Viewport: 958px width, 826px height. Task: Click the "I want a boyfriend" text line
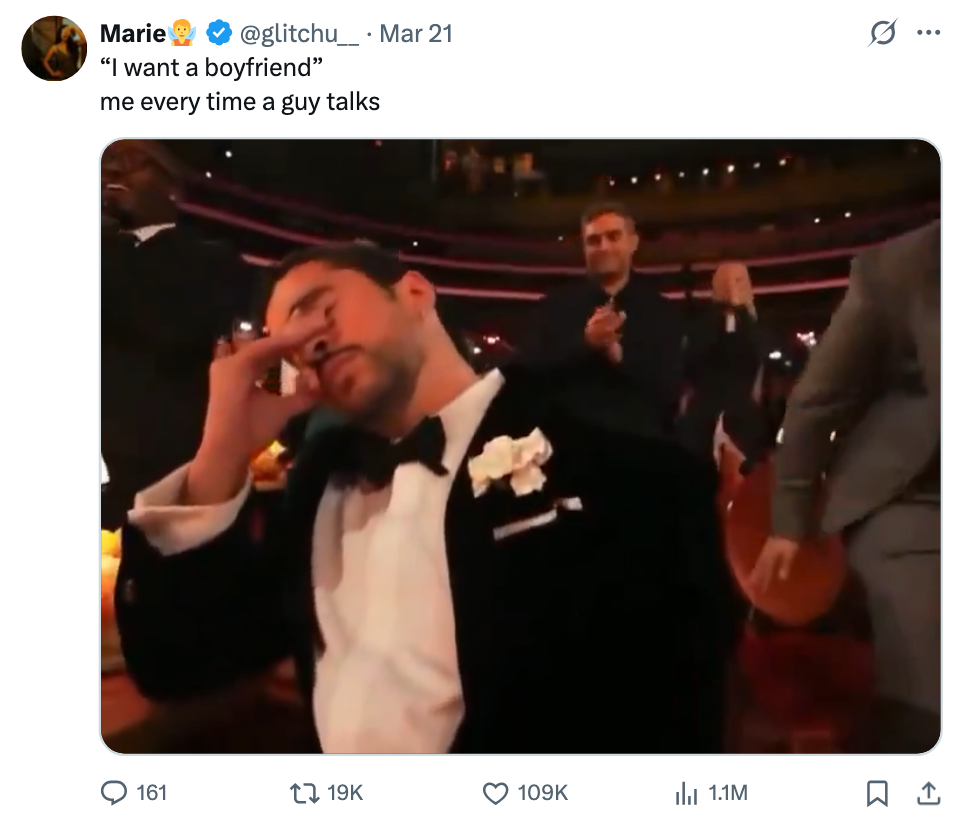tap(212, 68)
